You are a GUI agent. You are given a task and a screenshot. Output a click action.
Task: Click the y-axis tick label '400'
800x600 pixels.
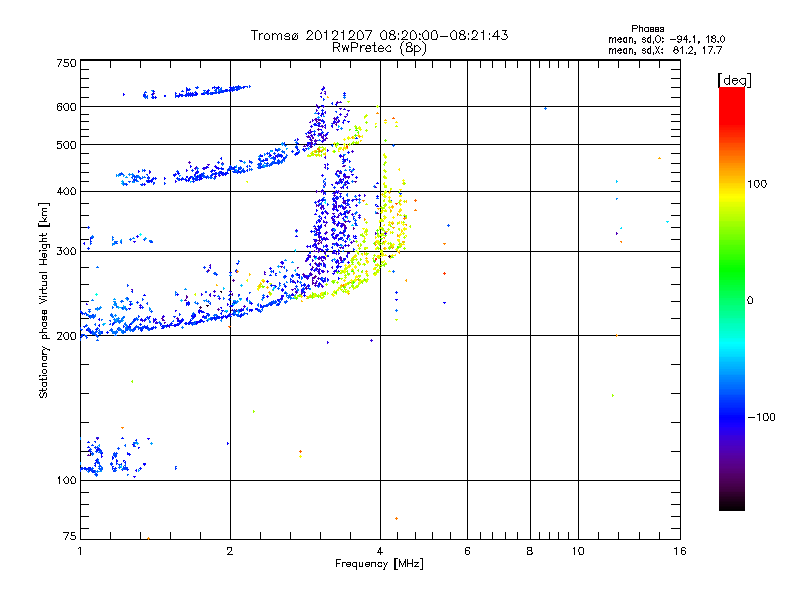tap(66, 192)
